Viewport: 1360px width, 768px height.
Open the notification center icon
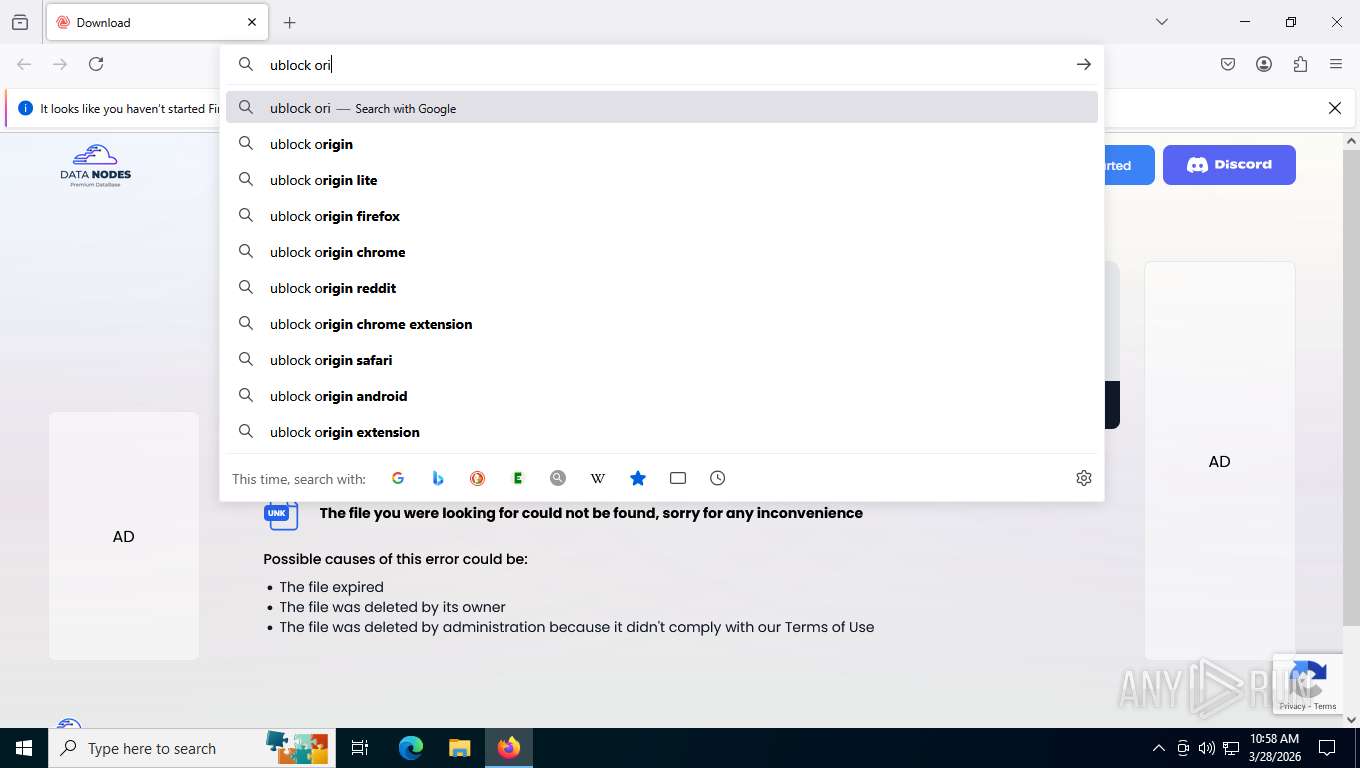[1327, 748]
